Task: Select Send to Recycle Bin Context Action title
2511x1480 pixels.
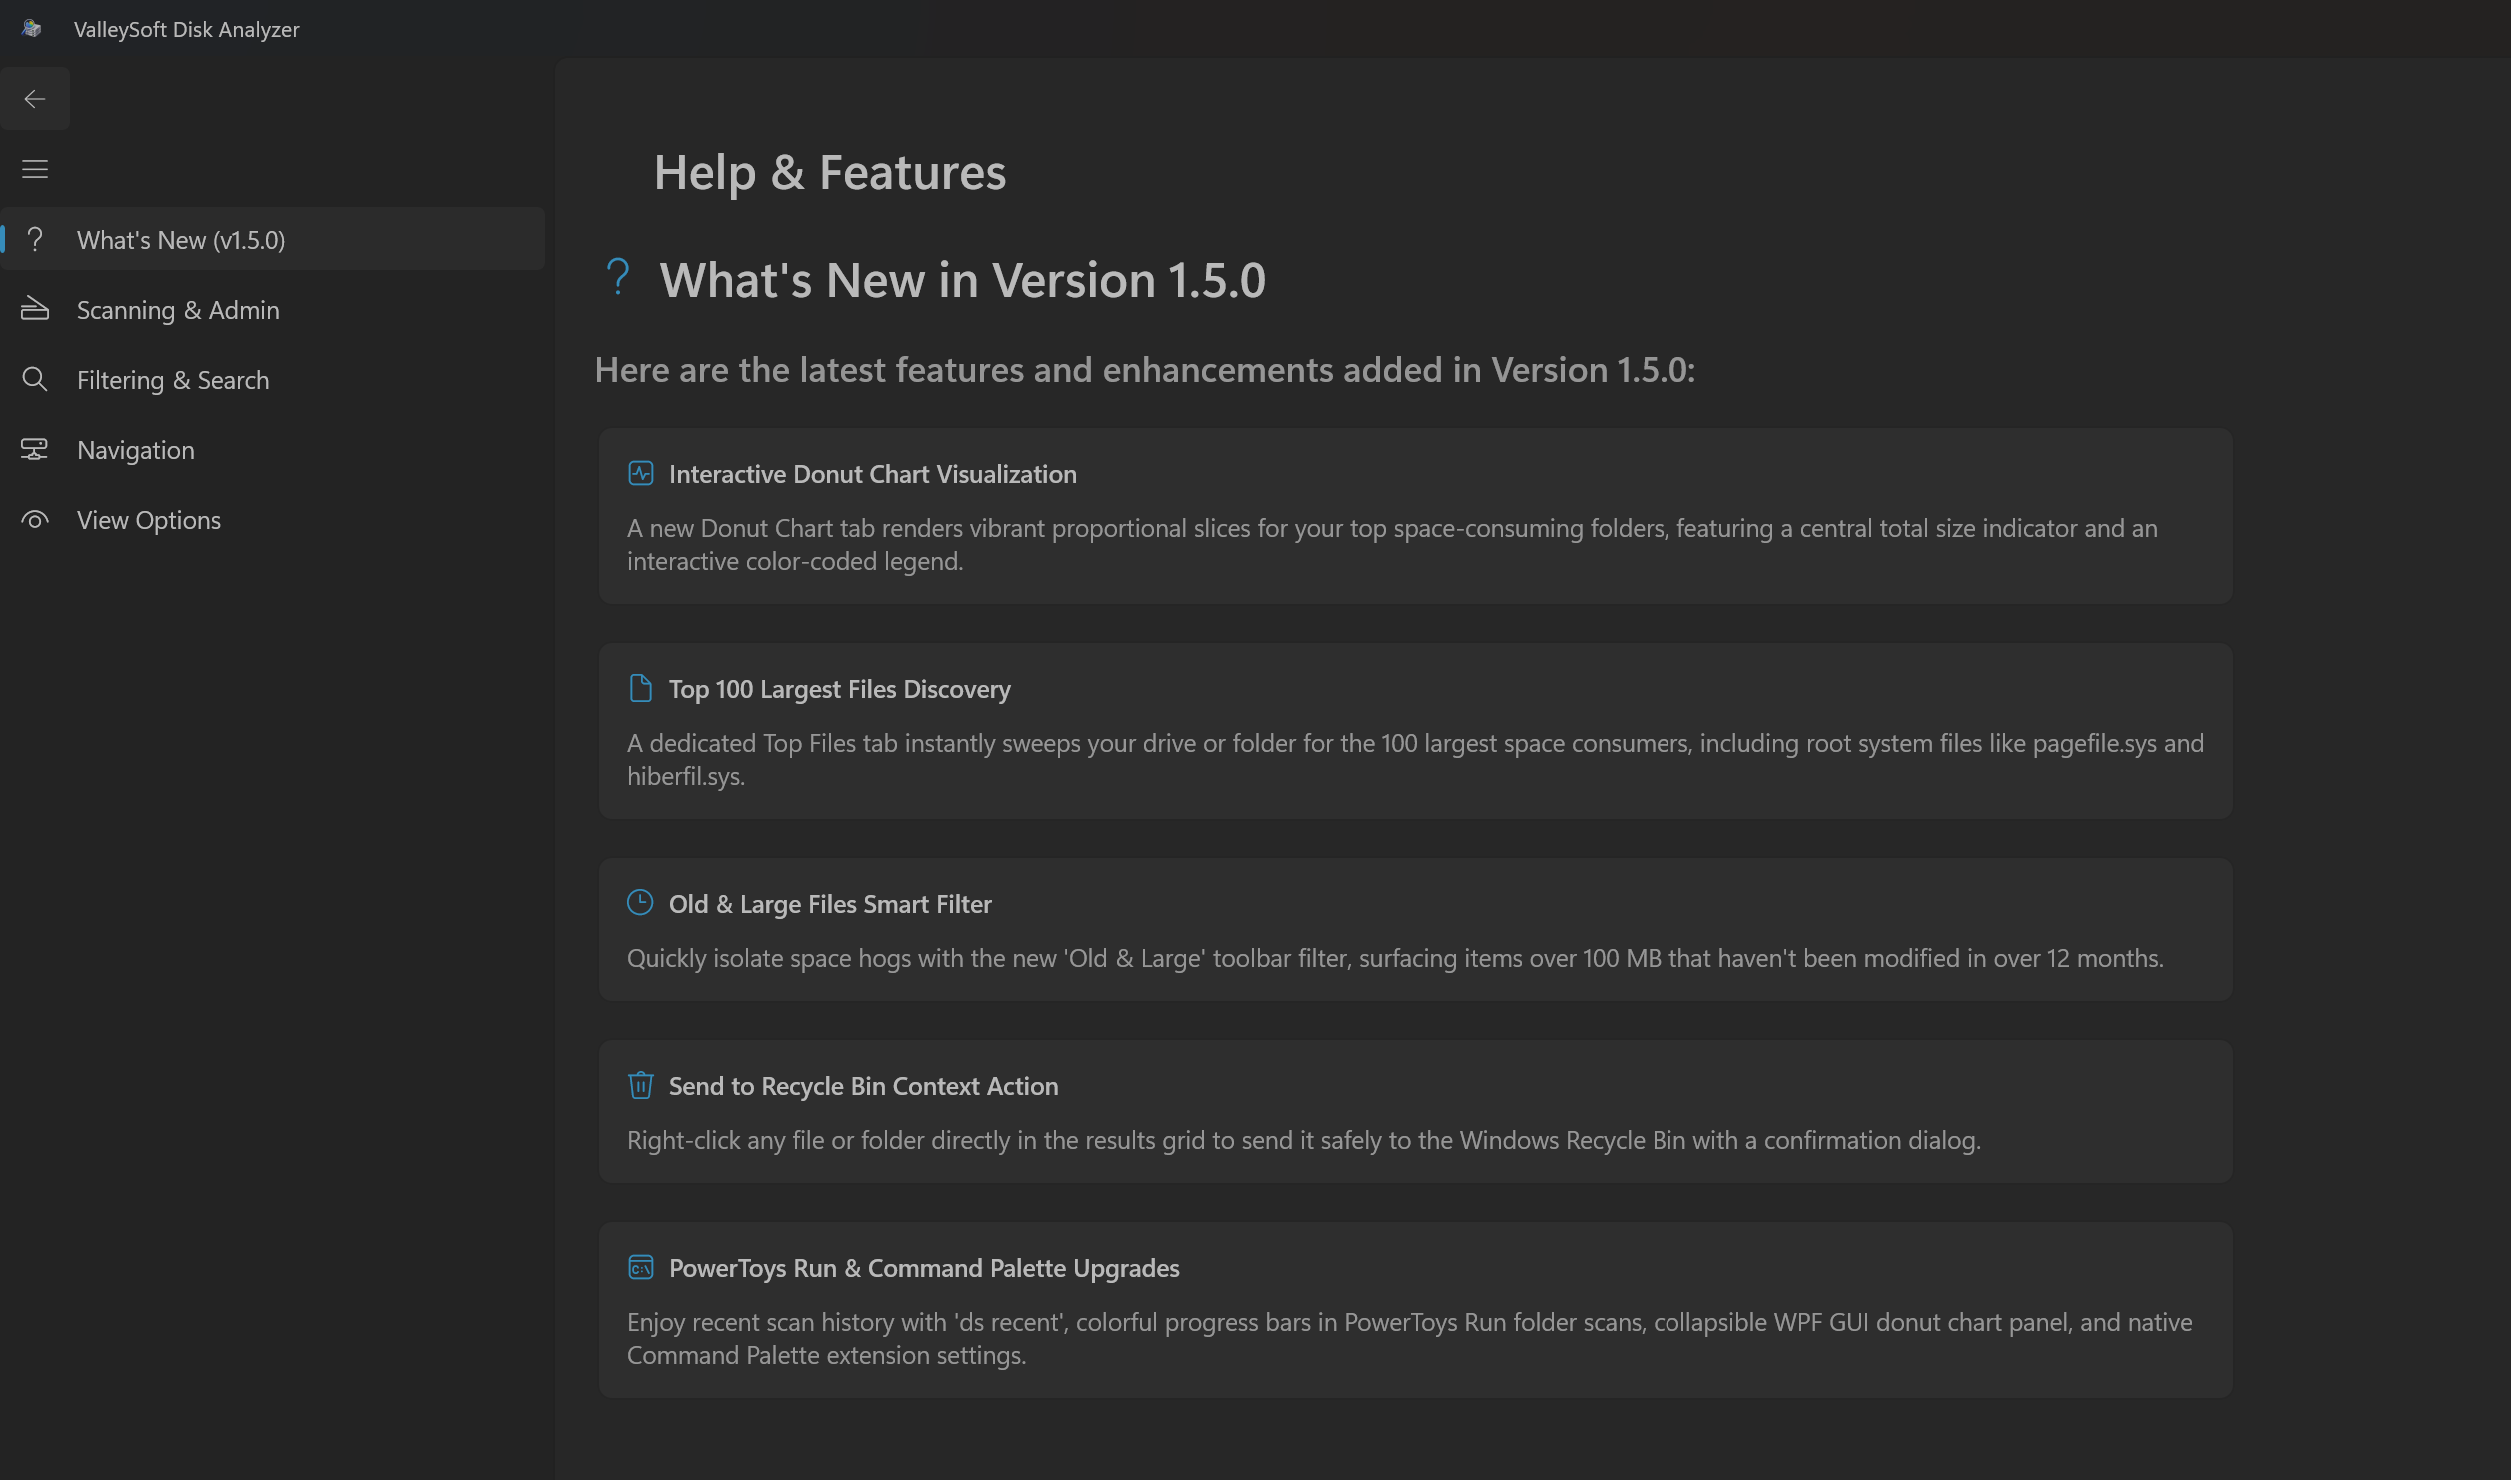Action: click(863, 1086)
